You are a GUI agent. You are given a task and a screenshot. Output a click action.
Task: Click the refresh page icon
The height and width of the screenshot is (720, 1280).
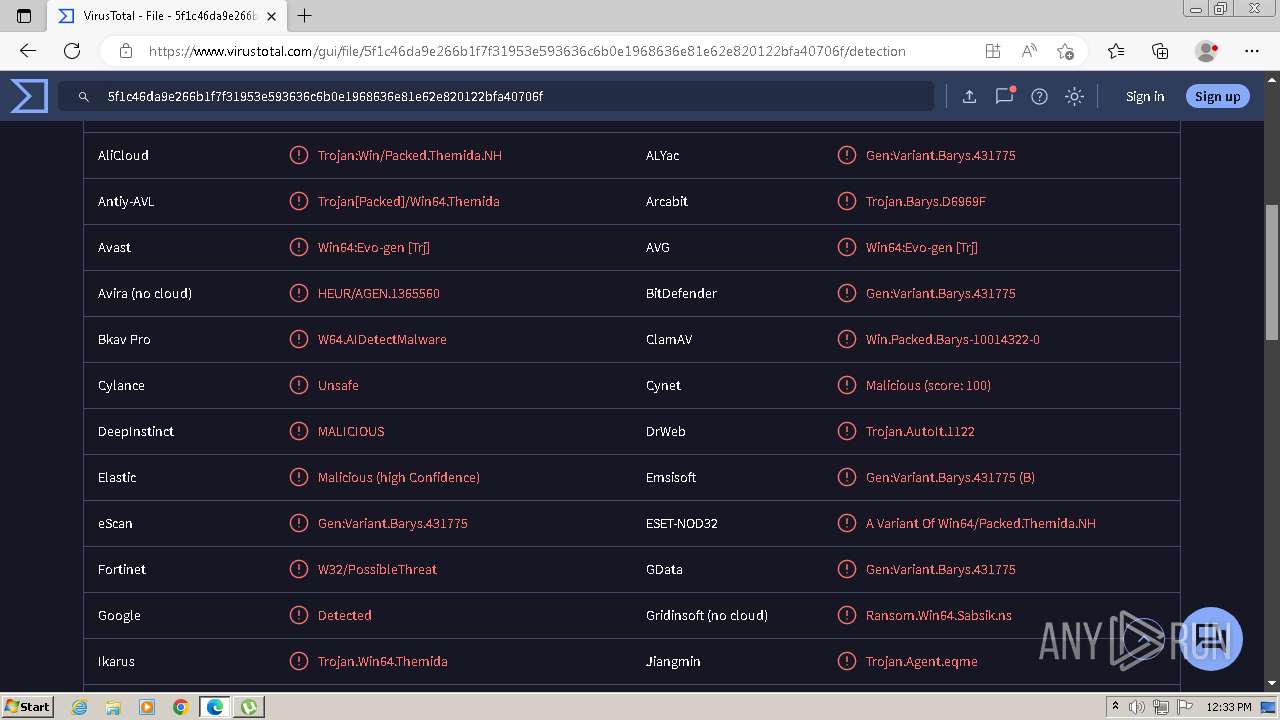coord(72,51)
